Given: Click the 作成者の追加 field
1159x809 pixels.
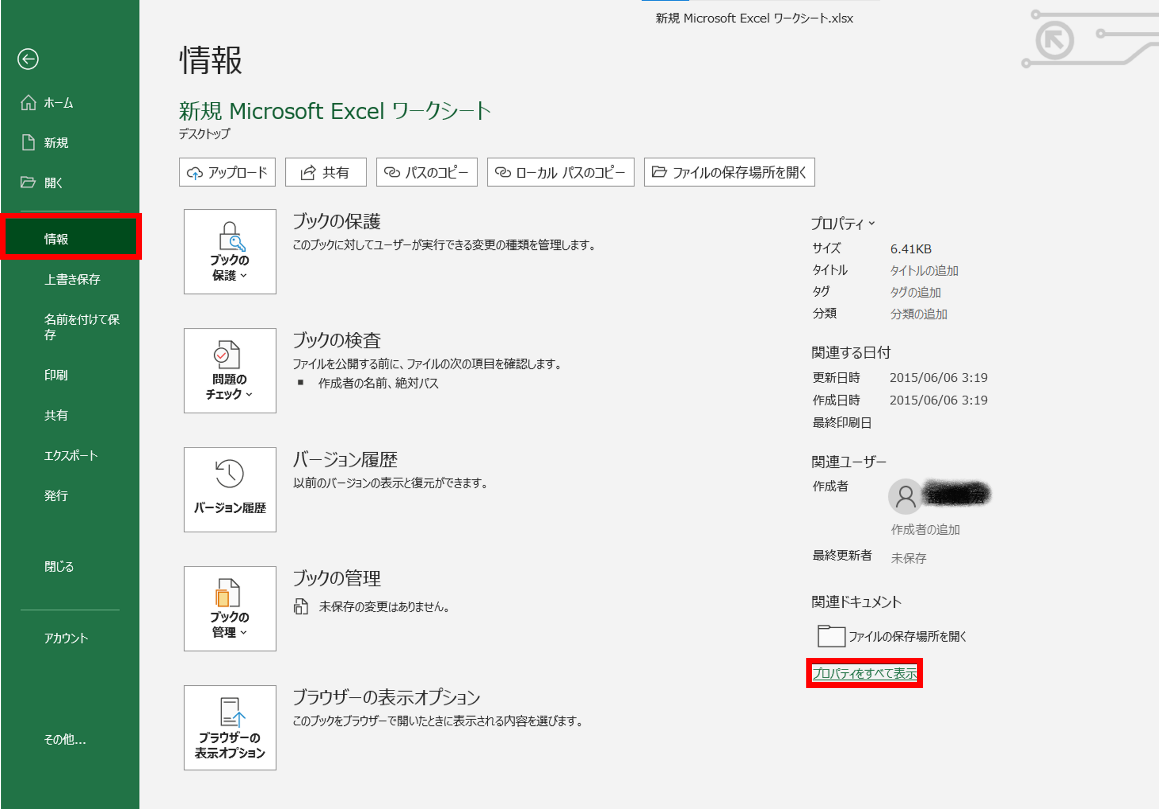Looking at the screenshot, I should pyautogui.click(x=925, y=529).
